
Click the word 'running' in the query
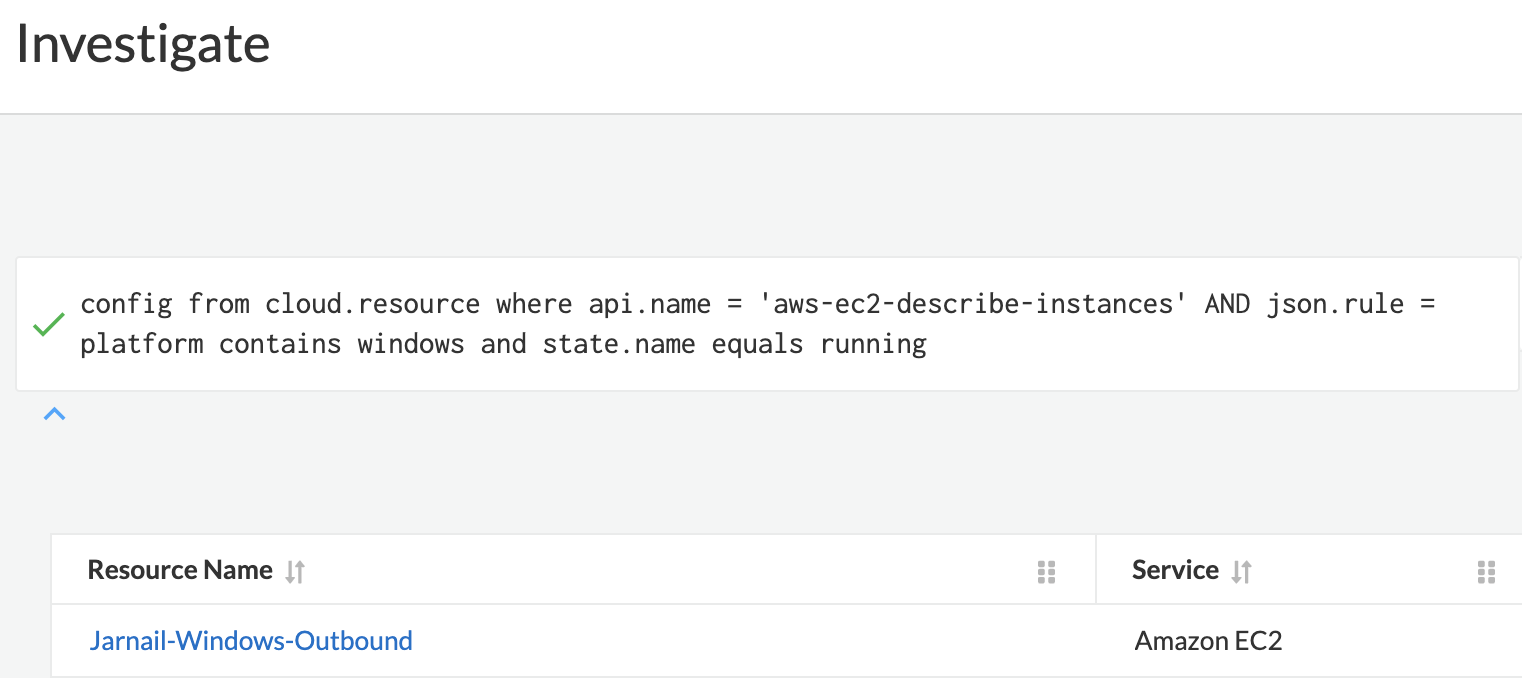coord(873,345)
